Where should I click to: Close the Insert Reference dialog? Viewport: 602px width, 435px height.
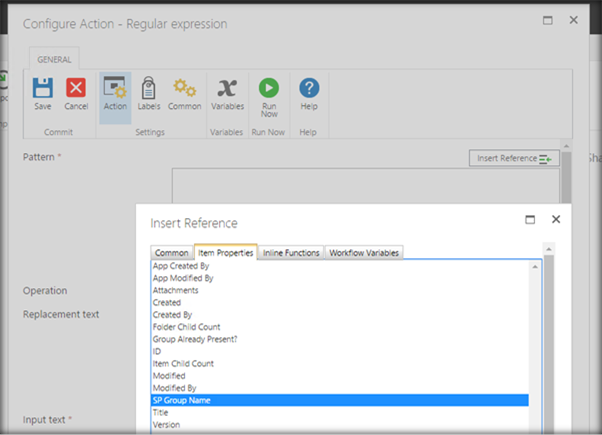(556, 219)
